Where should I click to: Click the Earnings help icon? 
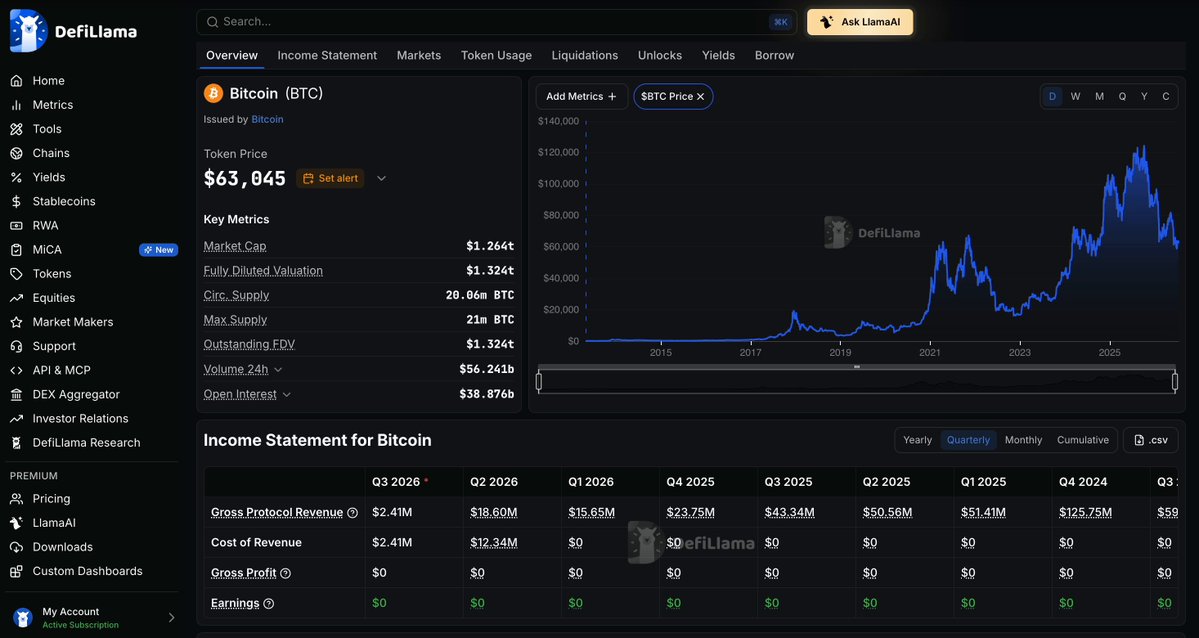tap(268, 604)
